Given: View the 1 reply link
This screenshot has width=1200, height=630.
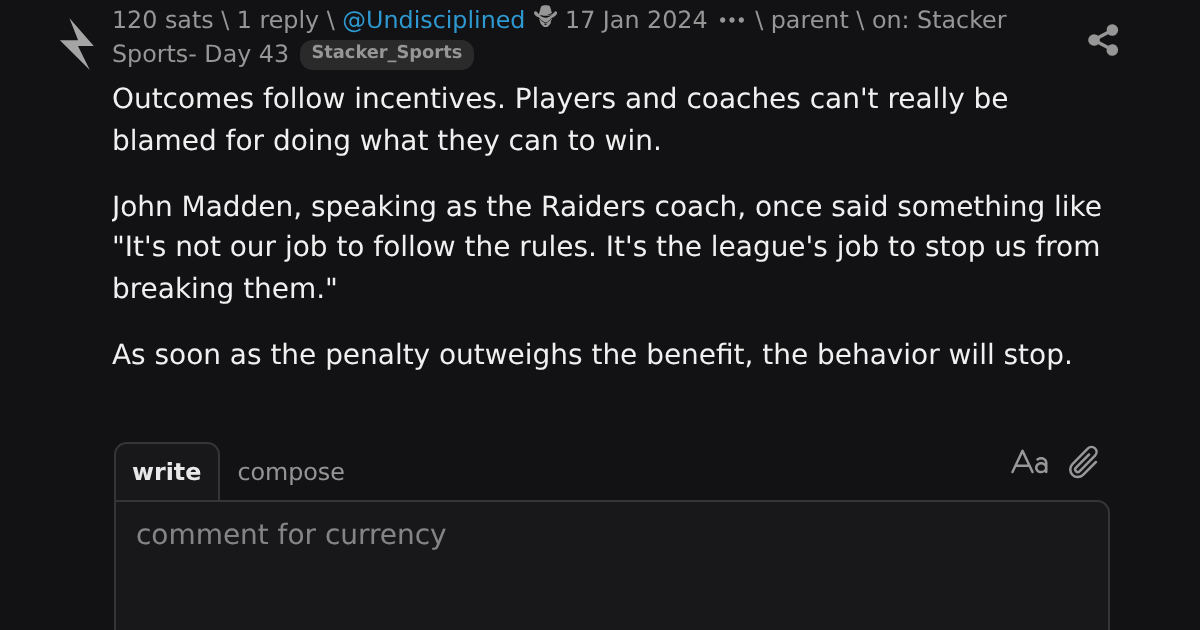Looking at the screenshot, I should tap(277, 20).
